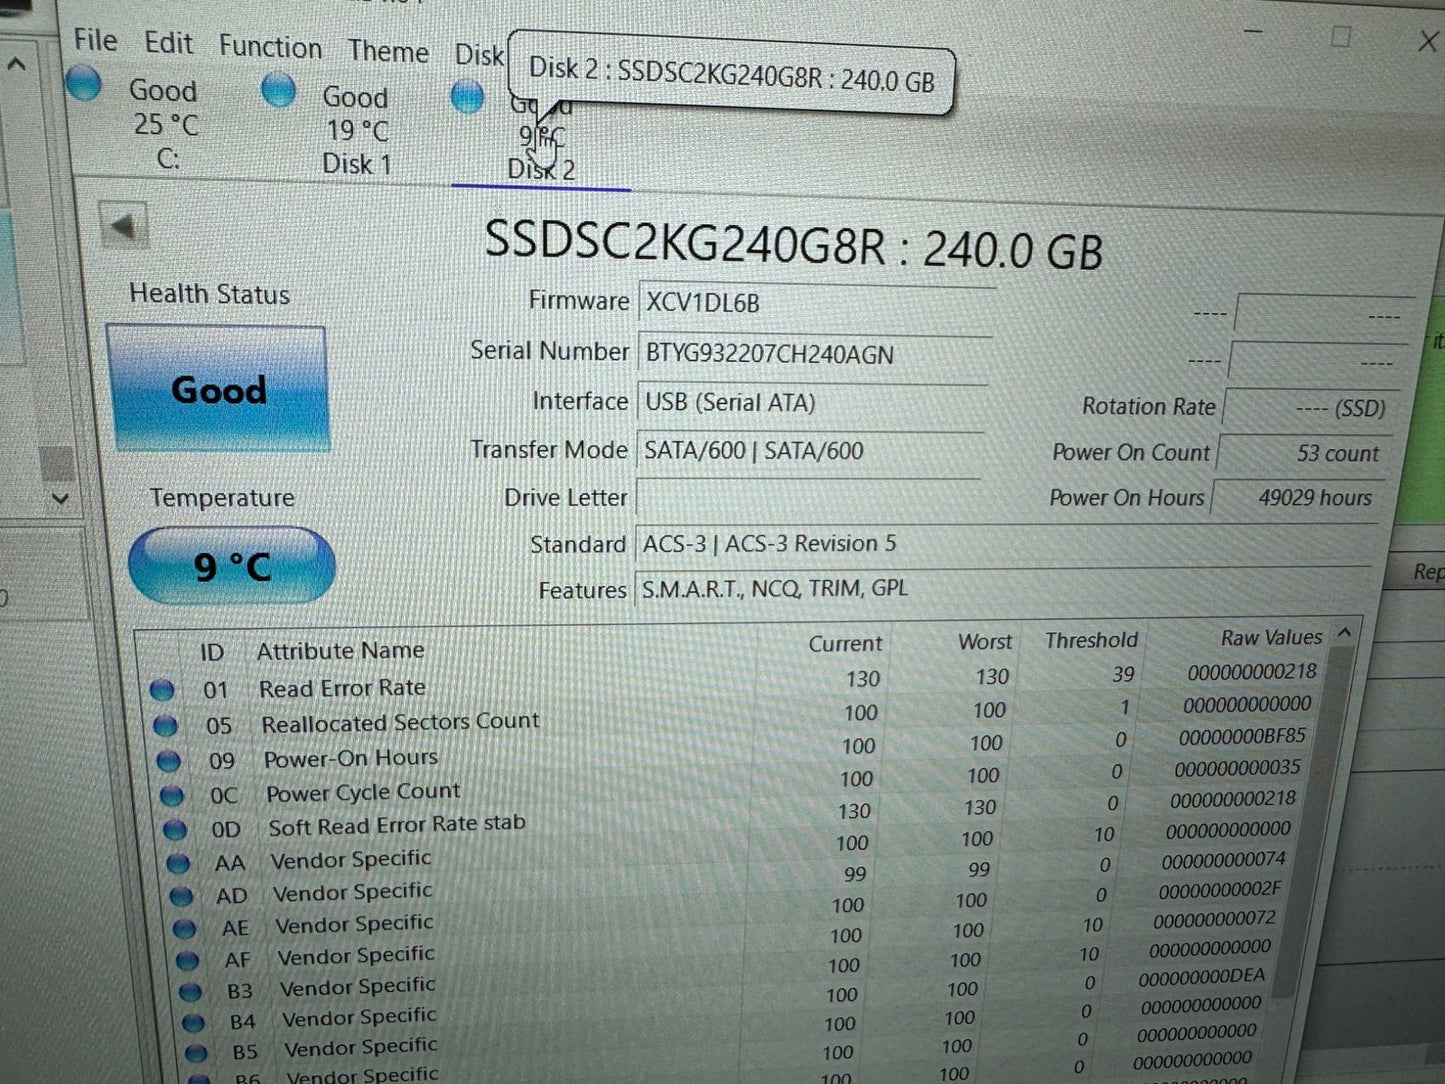Screen dimensions: 1445x1084
Task: Click raw value 00000000BF85
Action: [1242, 736]
